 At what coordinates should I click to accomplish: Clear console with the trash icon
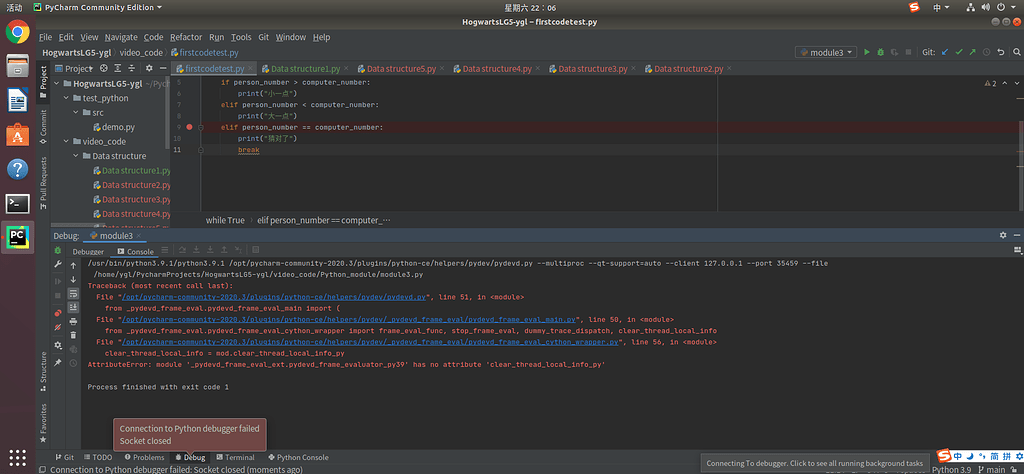pos(73,335)
